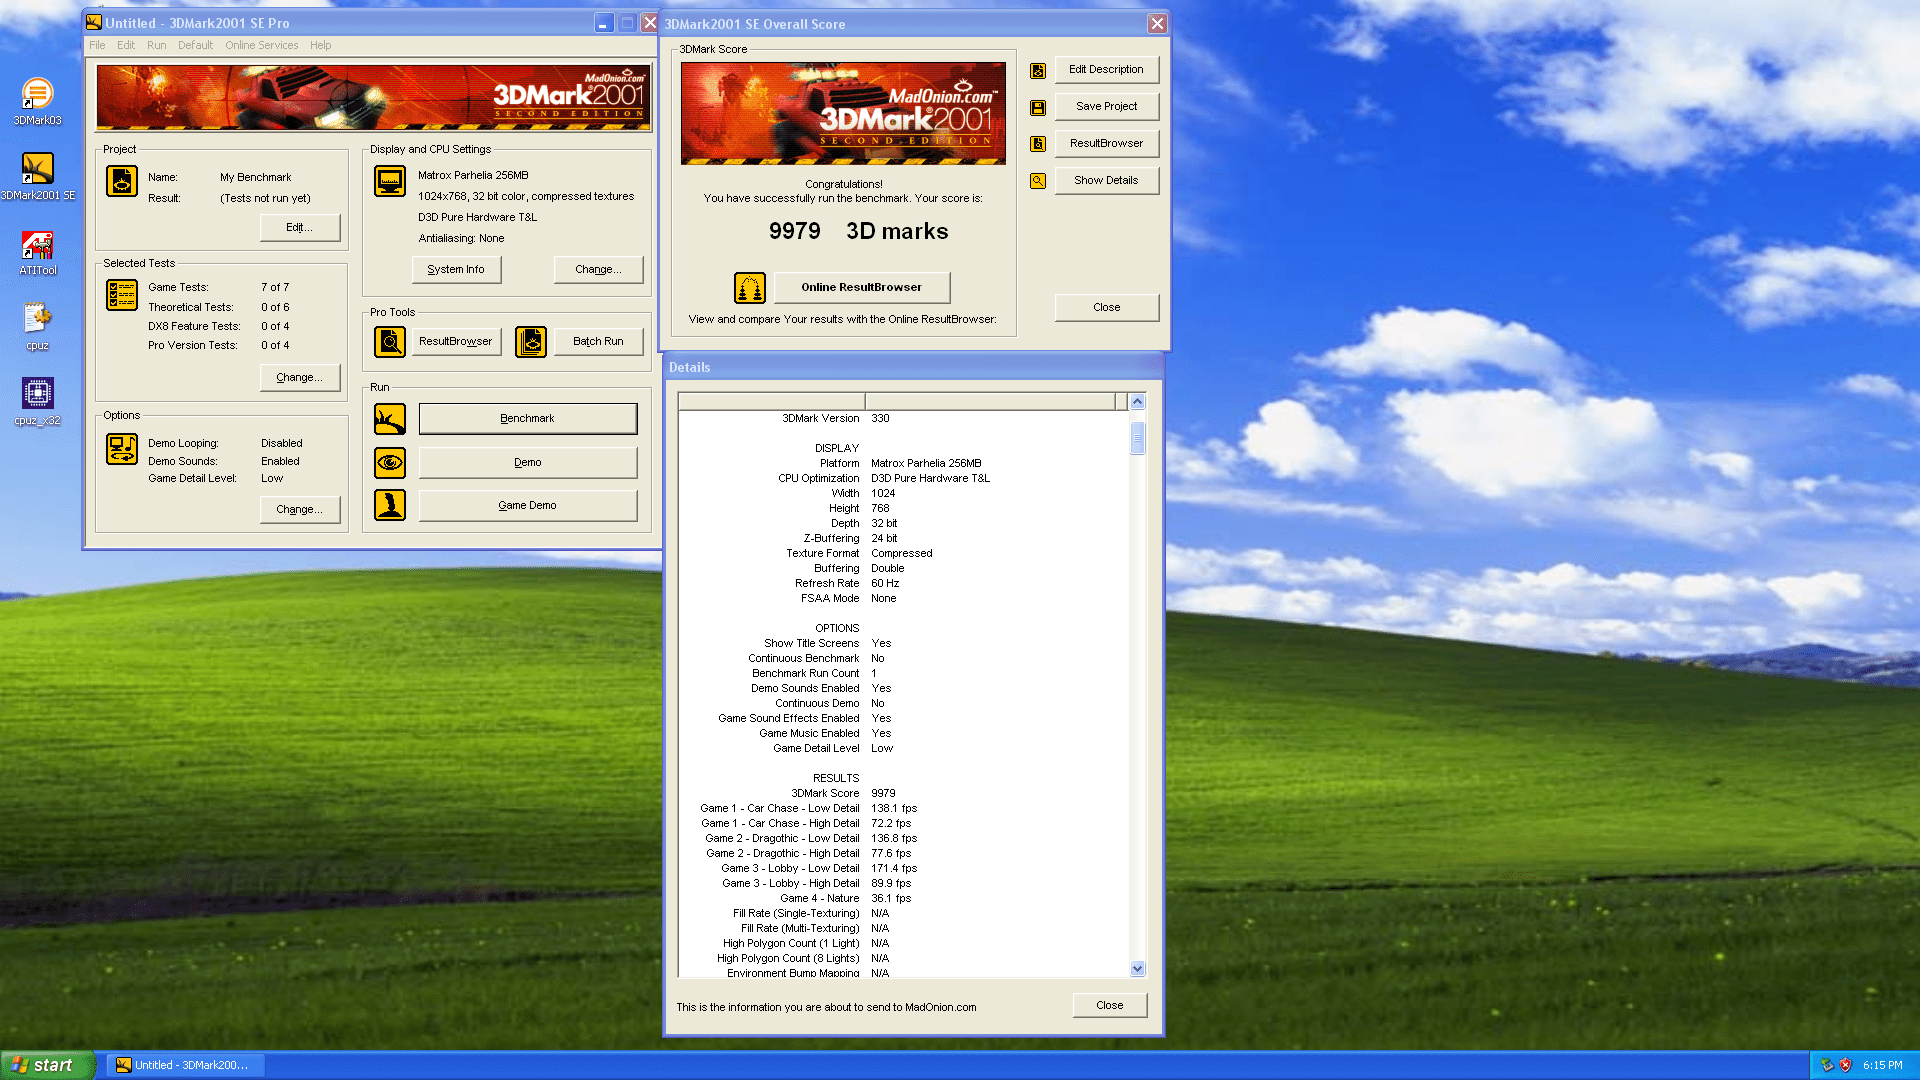Image resolution: width=1920 pixels, height=1080 pixels.
Task: Launch the Demo button
Action: [x=528, y=462]
